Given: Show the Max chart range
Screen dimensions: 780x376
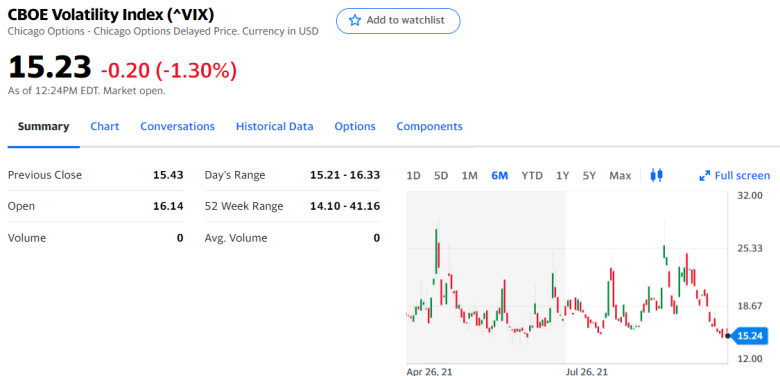Looking at the screenshot, I should (620, 176).
